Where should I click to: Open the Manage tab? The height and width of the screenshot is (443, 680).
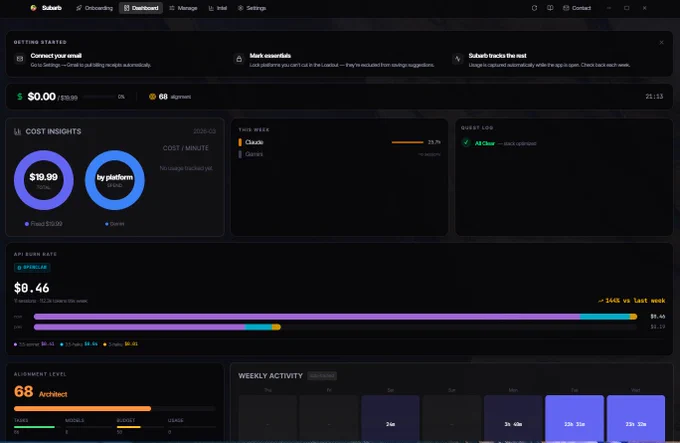183,8
